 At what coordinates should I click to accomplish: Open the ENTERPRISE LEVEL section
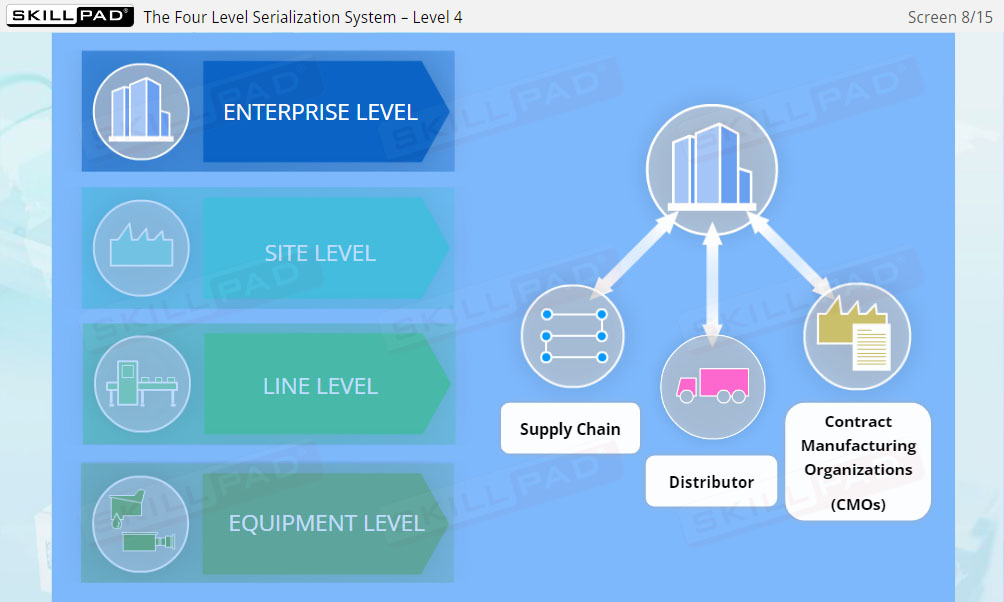pos(318,111)
